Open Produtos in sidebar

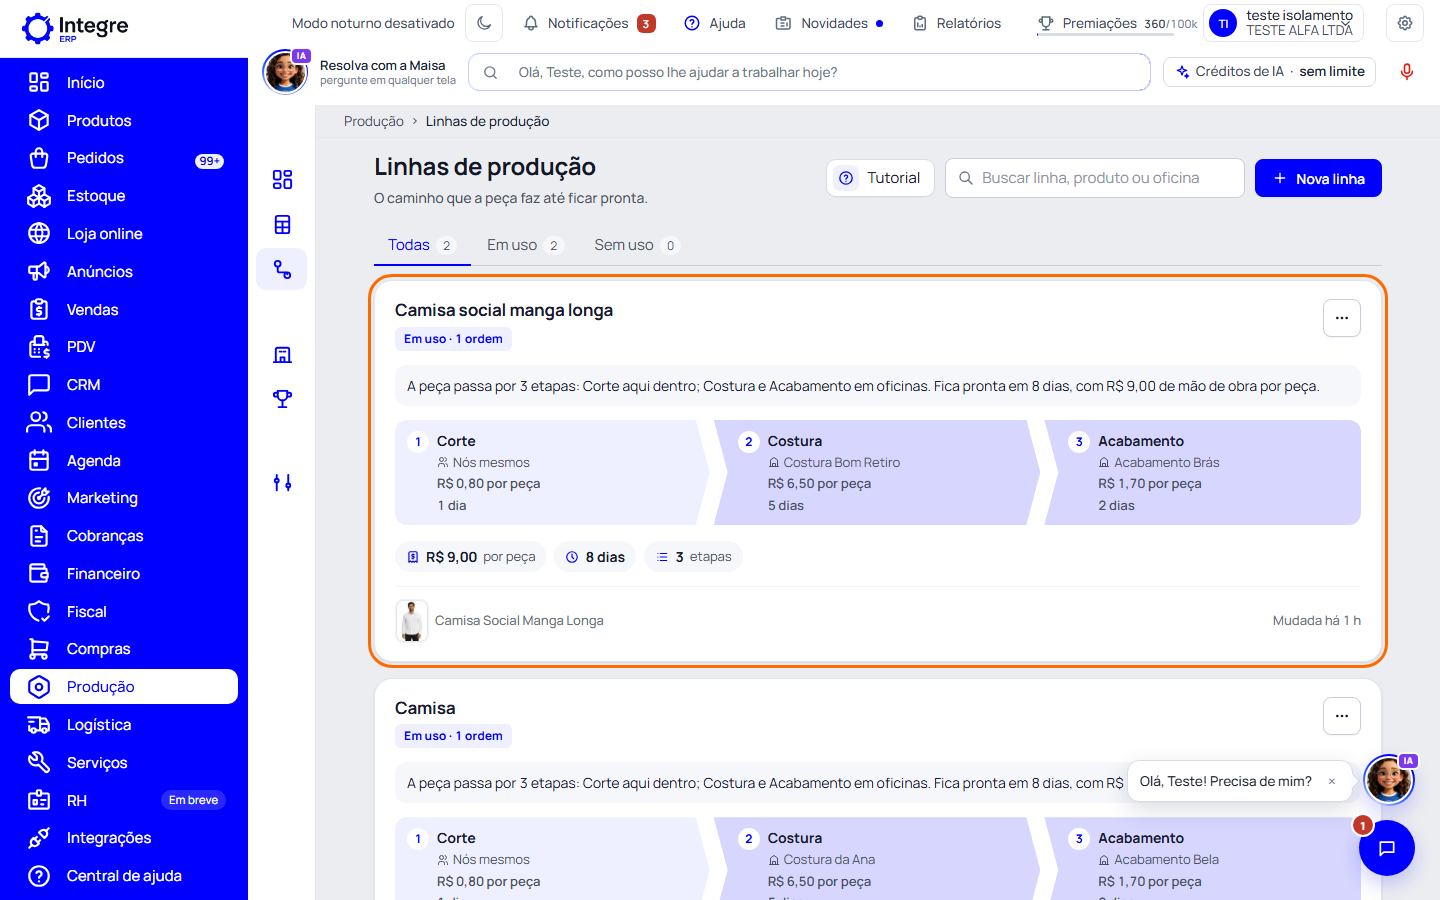[x=124, y=121]
